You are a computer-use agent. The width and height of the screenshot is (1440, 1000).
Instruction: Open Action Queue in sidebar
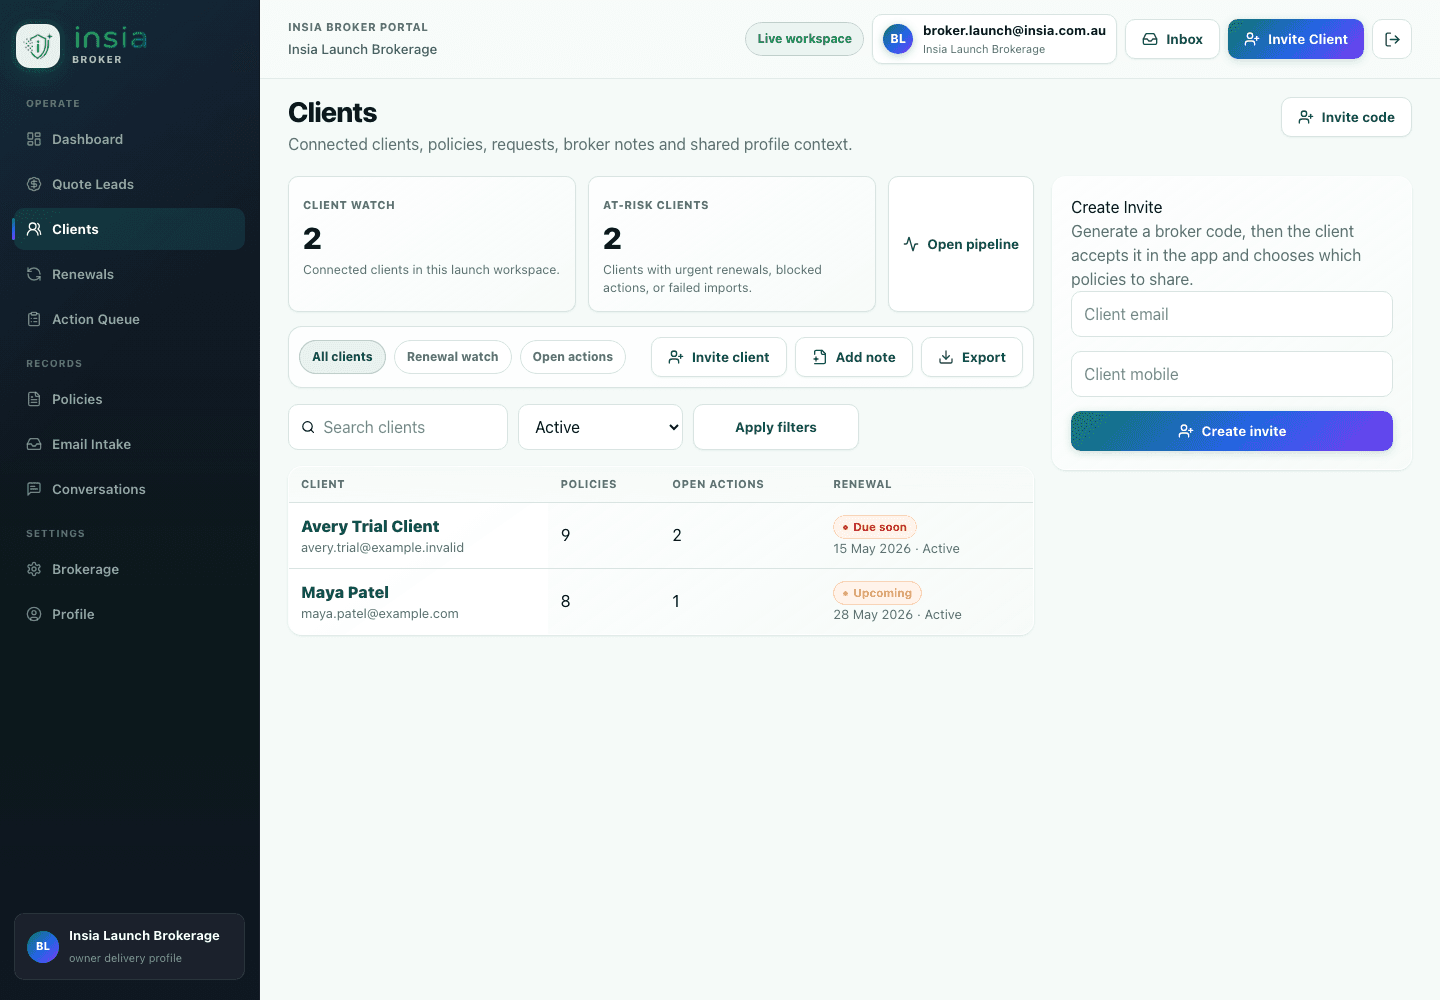(129, 319)
